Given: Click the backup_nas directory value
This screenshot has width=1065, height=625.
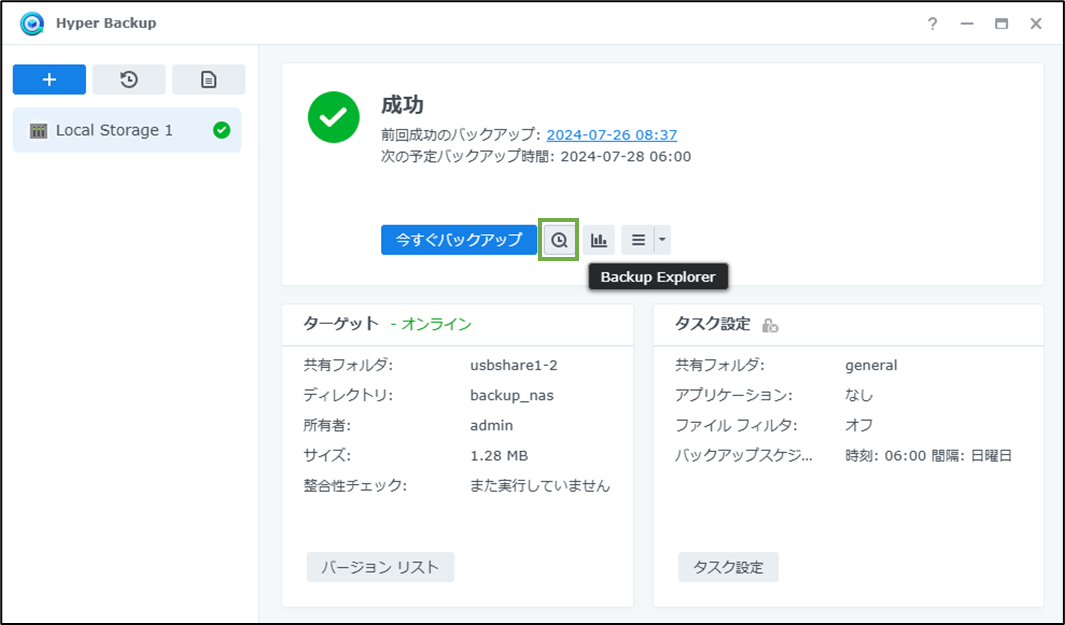Looking at the screenshot, I should click(511, 395).
